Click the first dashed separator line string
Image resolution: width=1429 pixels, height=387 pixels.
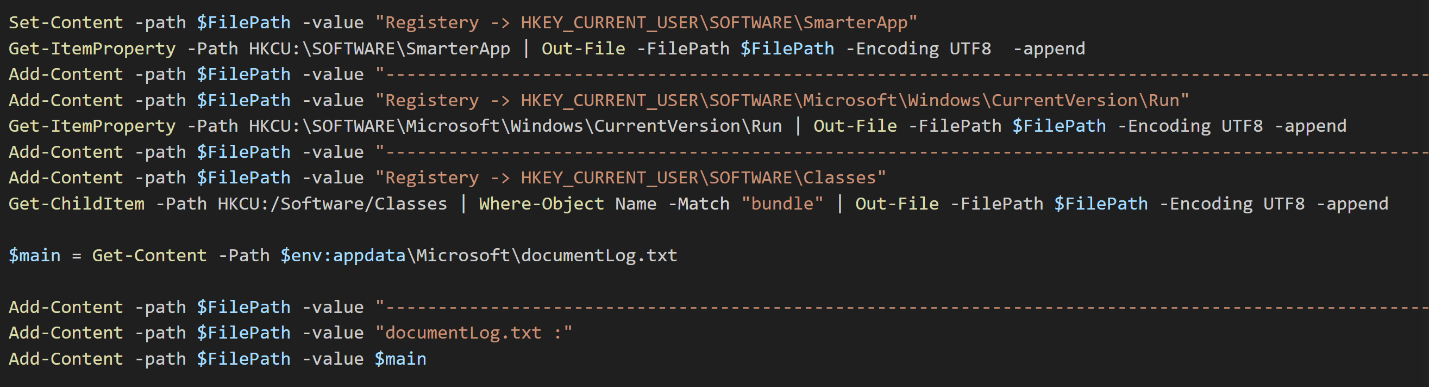pyautogui.click(x=902, y=74)
